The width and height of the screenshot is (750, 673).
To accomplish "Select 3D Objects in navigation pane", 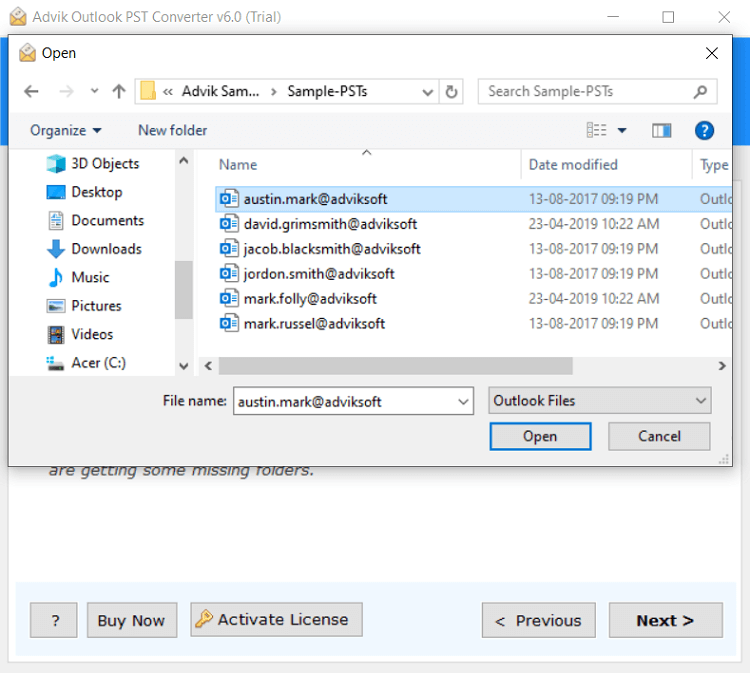I will tap(105, 164).
